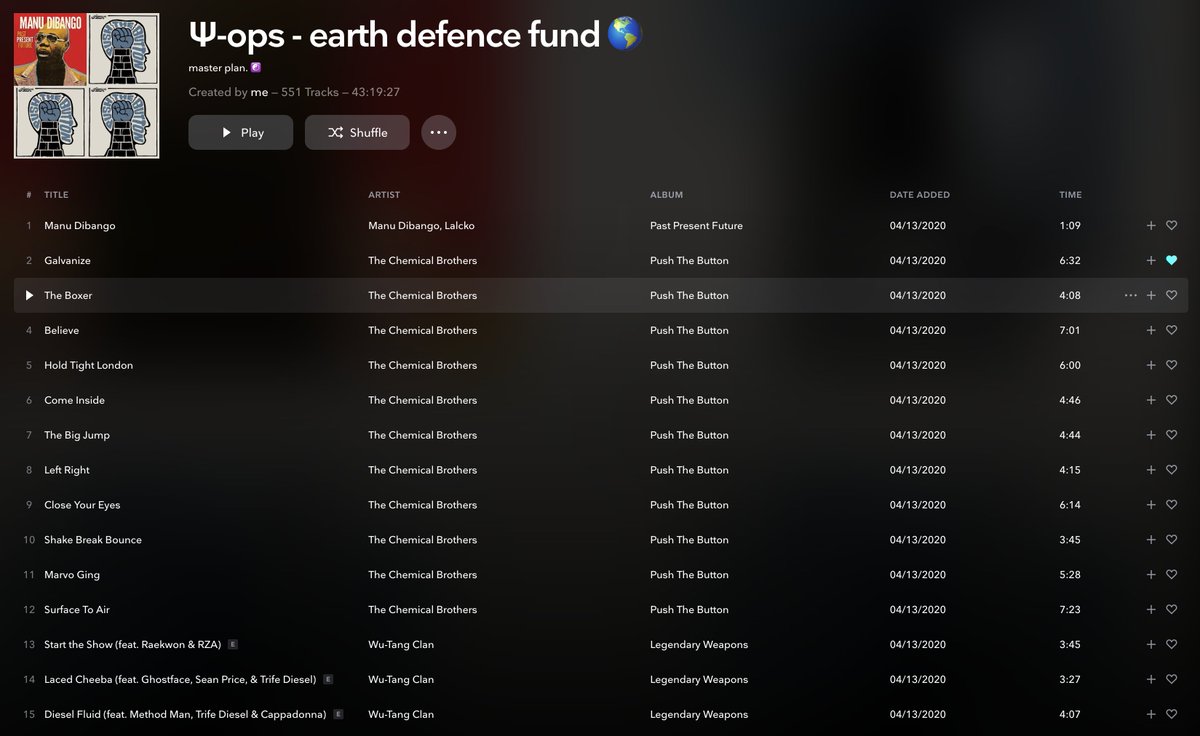Favorite the Come Inside track

pos(1171,400)
